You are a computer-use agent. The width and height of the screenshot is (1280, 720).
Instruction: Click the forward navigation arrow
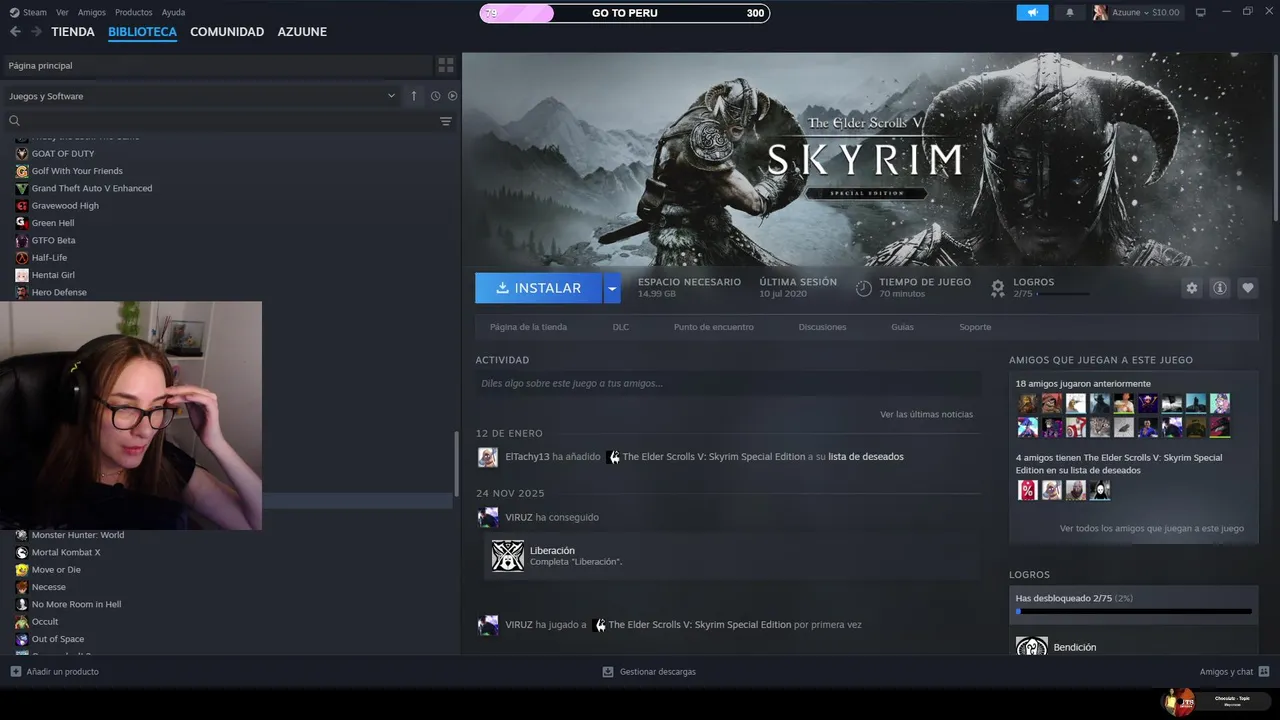[x=36, y=32]
